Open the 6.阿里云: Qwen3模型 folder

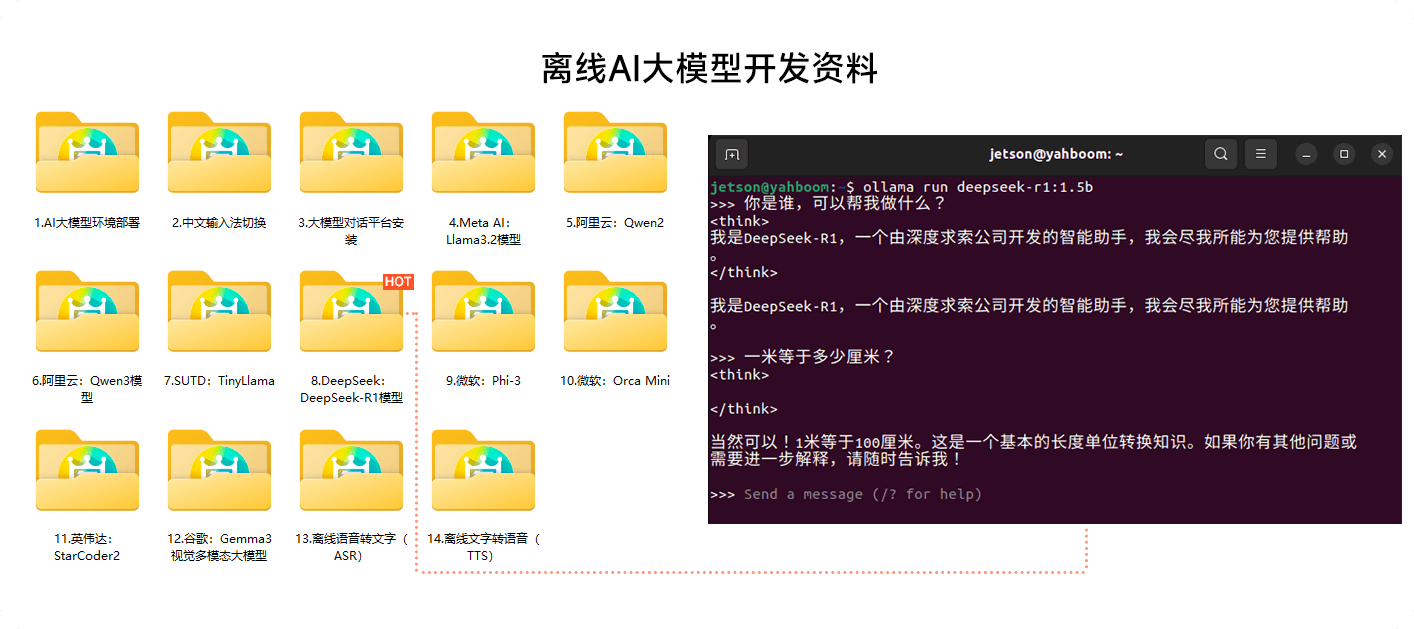87,311
